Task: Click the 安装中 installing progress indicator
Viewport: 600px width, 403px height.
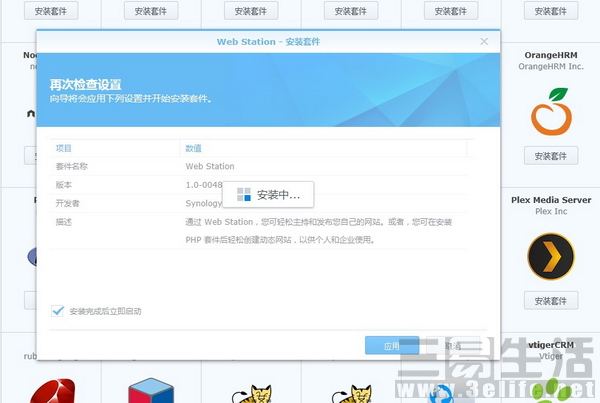Action: coord(268,195)
